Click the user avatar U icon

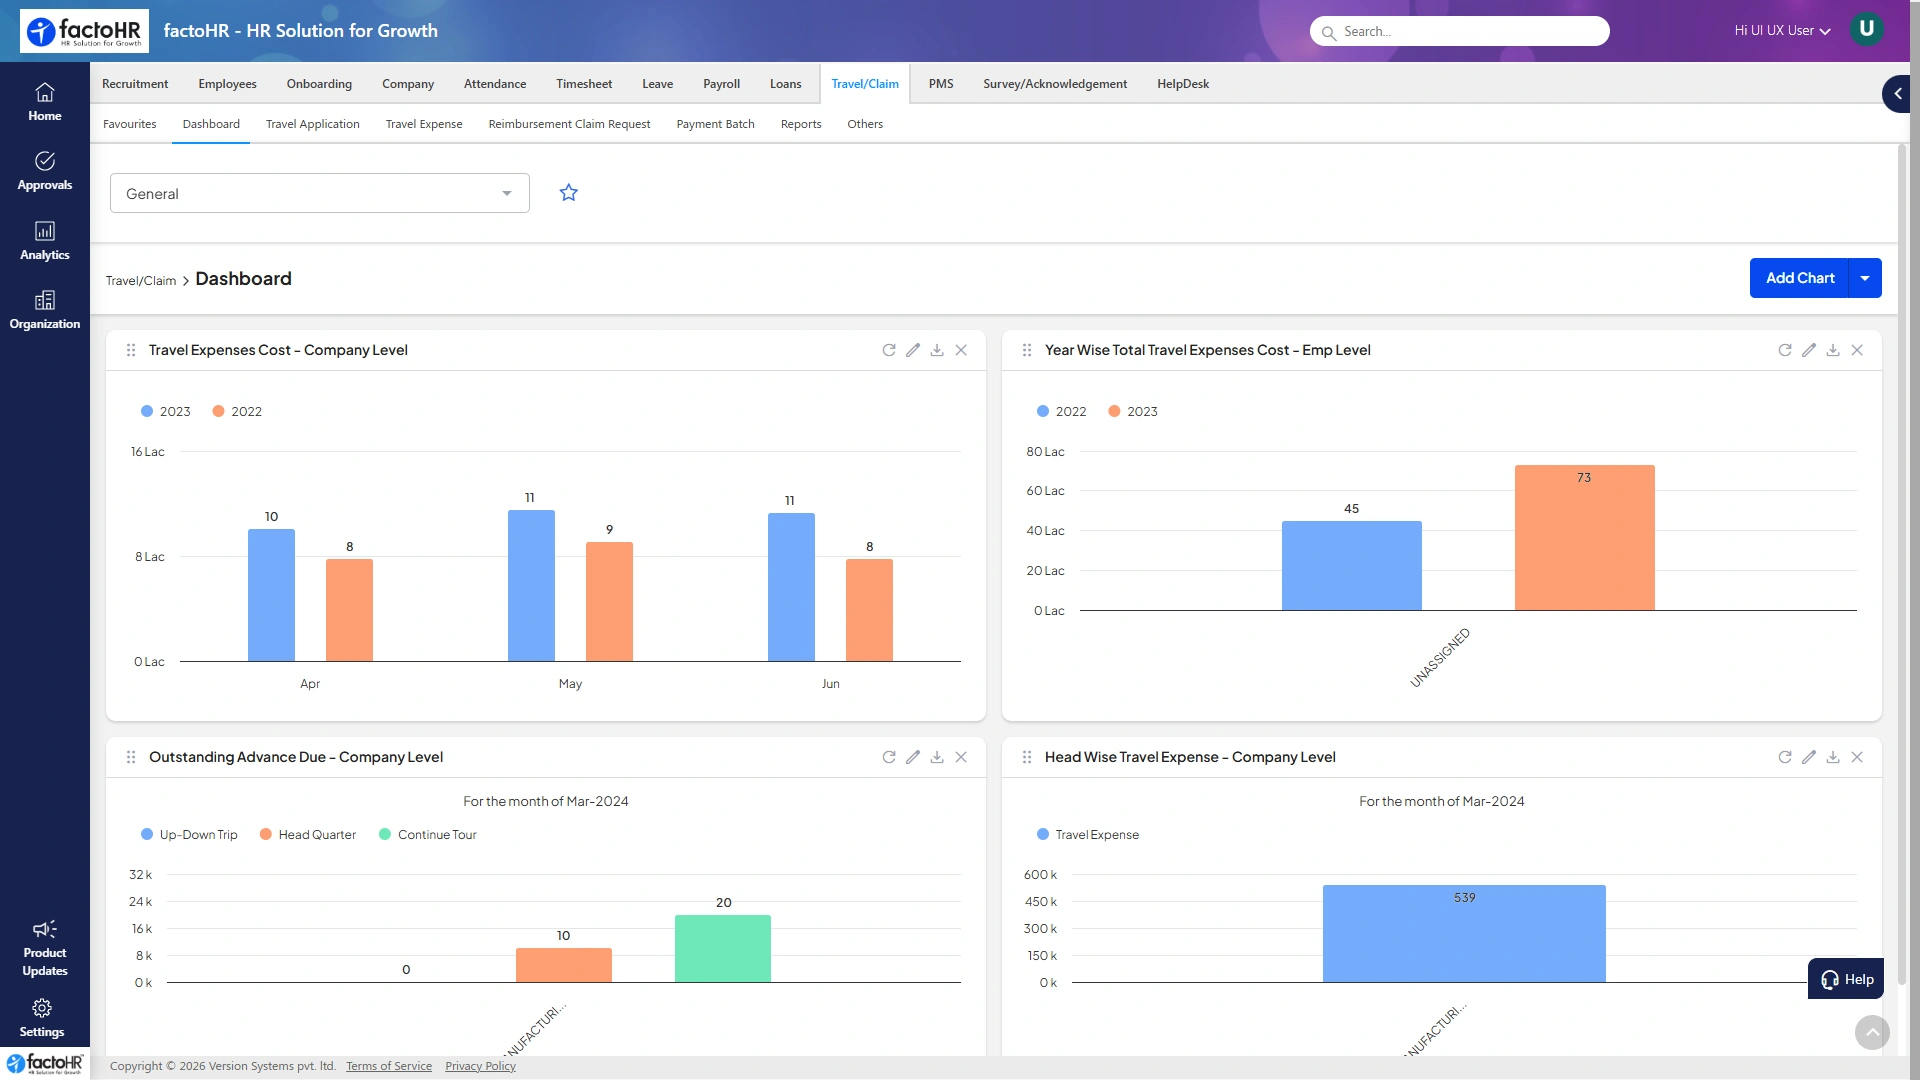[x=1866, y=29]
